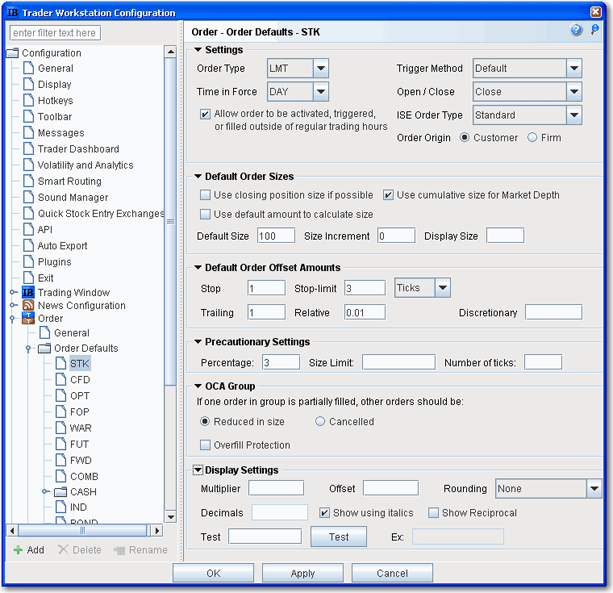This screenshot has width=613, height=593.
Task: Click the News Configuration RSS icon
Action: [28, 305]
